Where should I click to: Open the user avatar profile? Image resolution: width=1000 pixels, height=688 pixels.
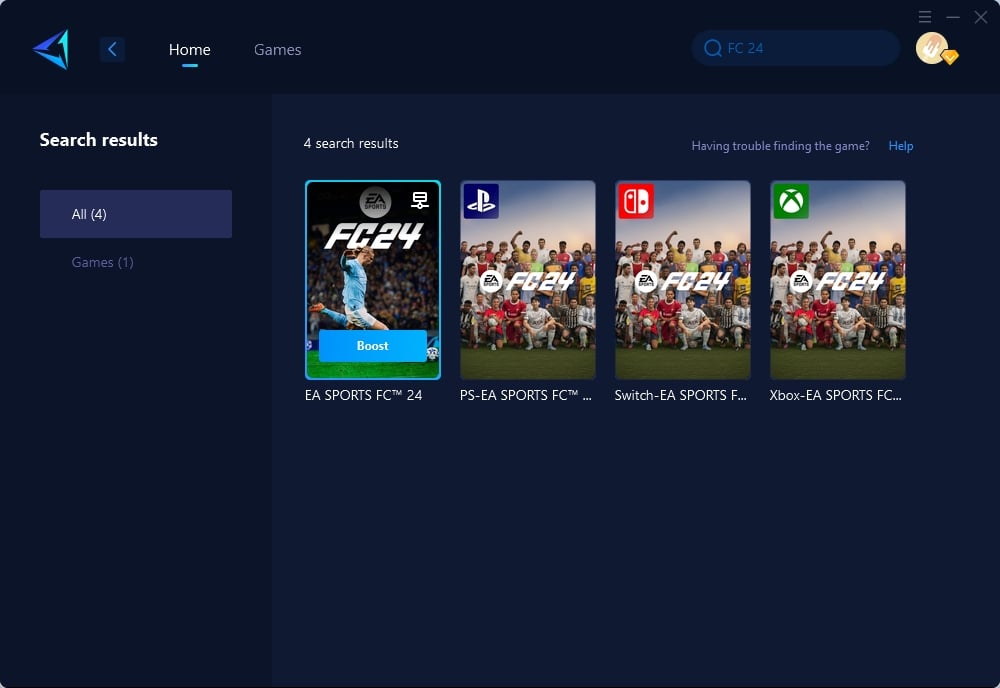pos(932,48)
